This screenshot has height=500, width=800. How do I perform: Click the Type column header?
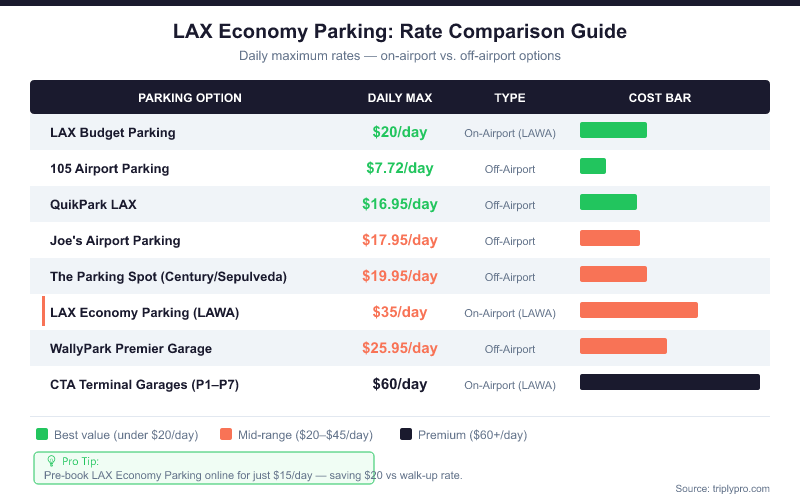click(x=510, y=98)
